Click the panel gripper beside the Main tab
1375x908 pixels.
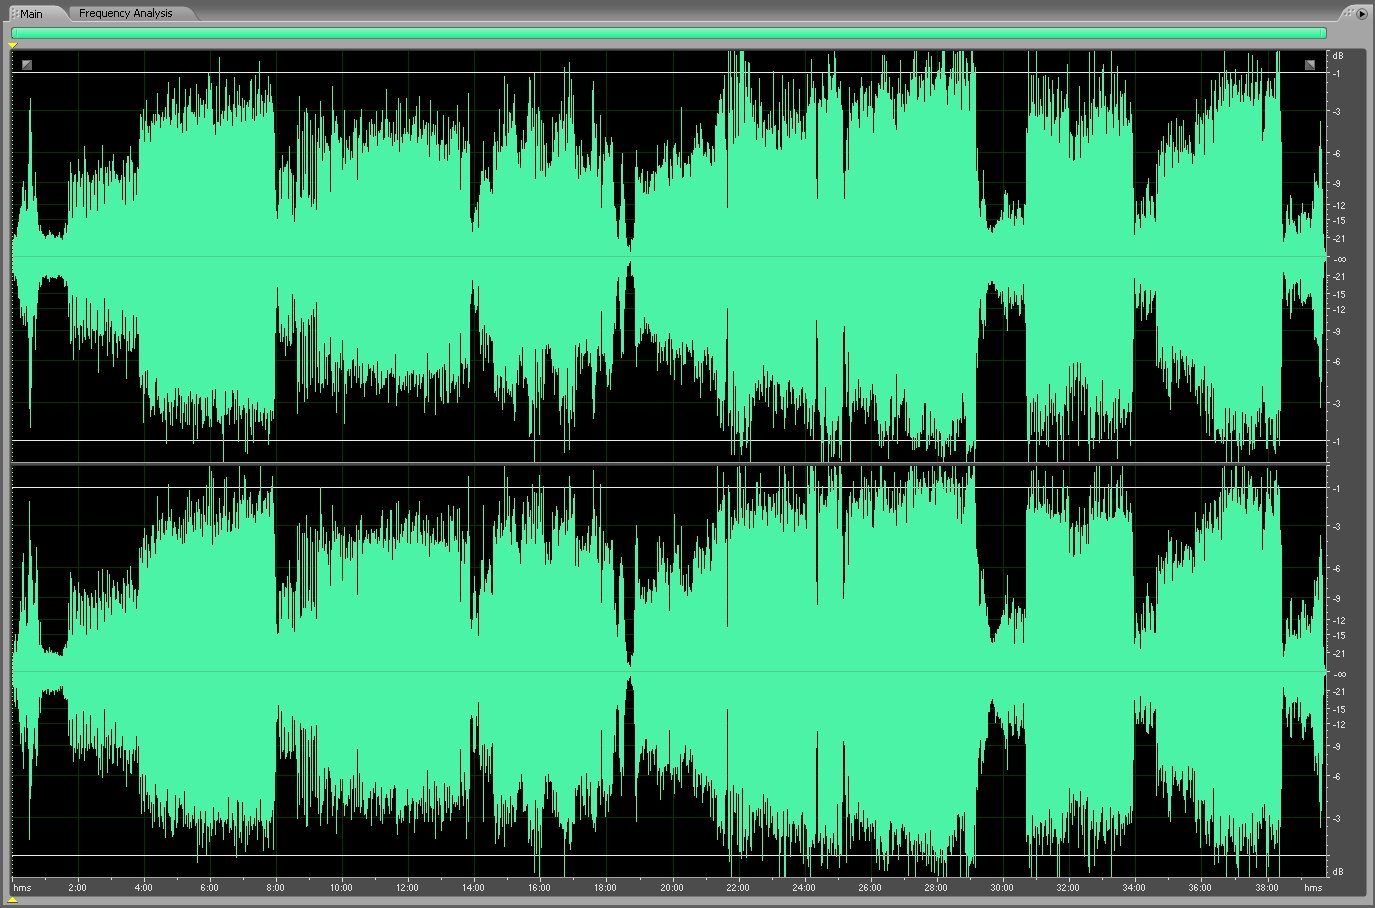pyautogui.click(x=14, y=14)
